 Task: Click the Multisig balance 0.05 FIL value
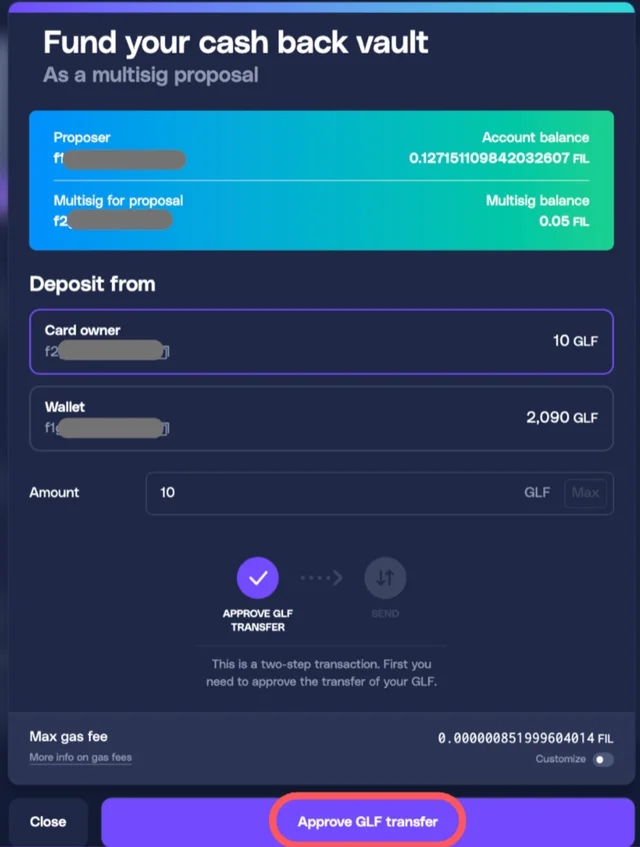click(x=564, y=221)
